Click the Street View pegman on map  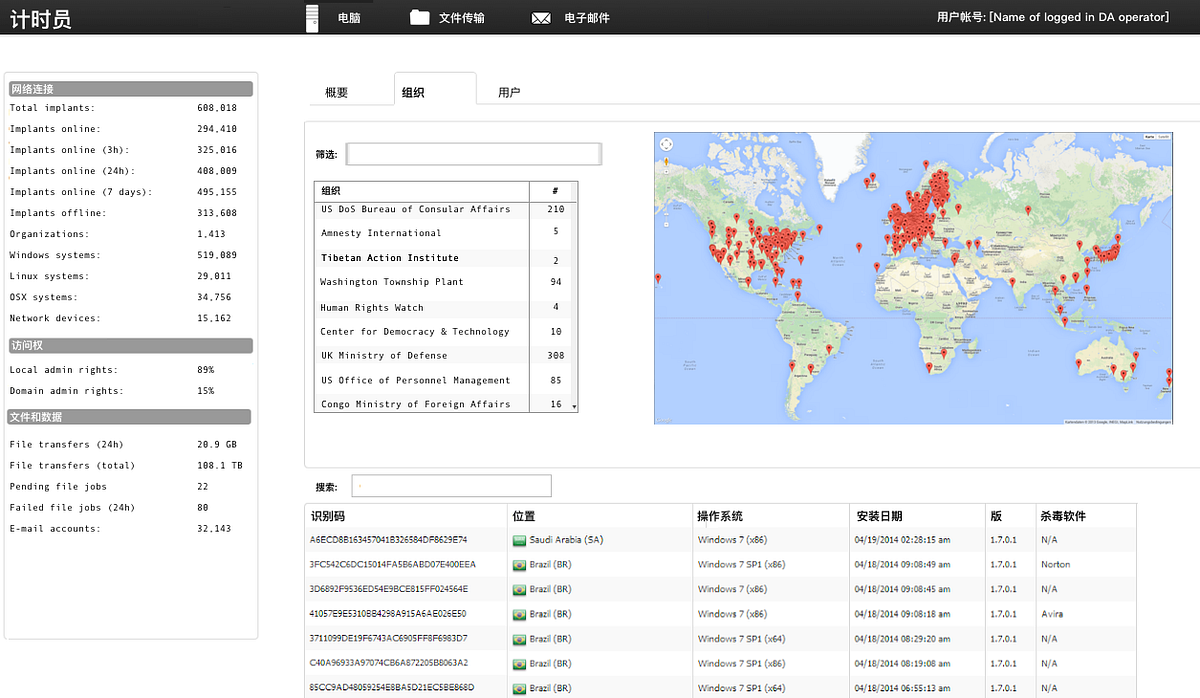tap(666, 162)
